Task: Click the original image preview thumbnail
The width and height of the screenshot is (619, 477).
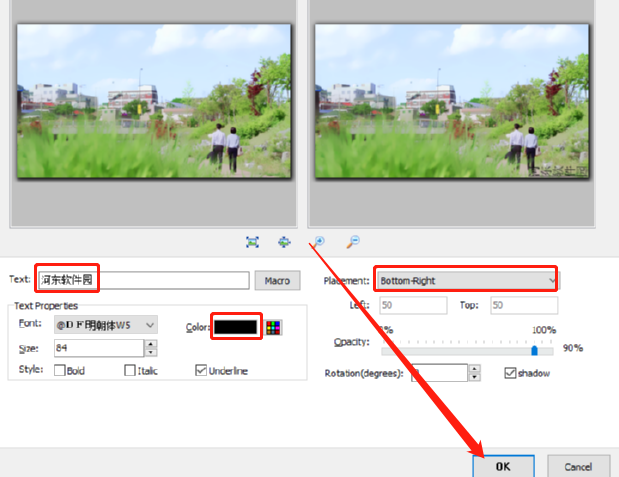Action: [154, 101]
